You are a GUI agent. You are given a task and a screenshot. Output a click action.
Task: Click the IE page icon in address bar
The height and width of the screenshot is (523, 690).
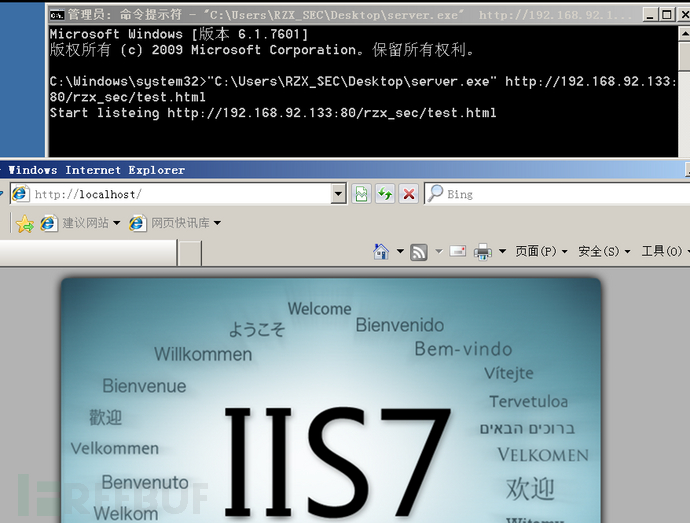coord(20,194)
